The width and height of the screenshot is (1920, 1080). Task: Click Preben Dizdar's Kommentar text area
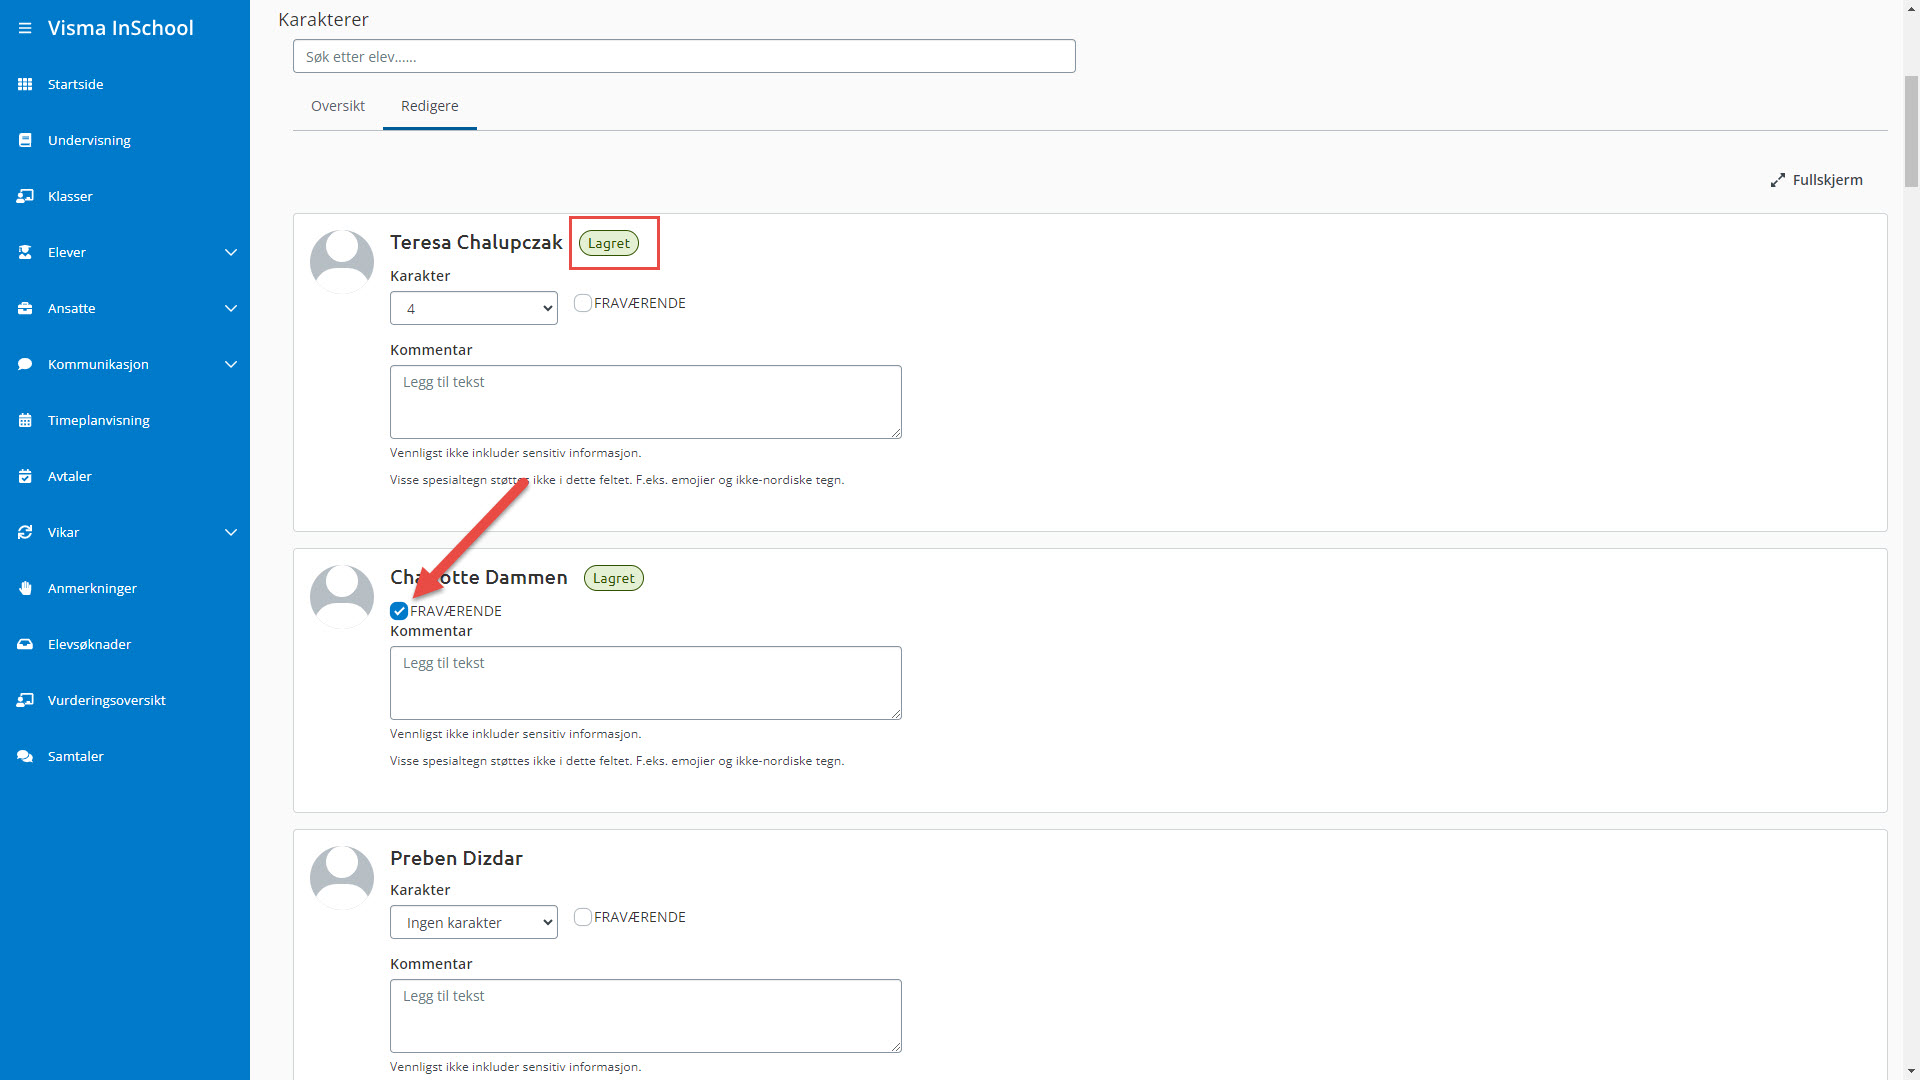[646, 1016]
